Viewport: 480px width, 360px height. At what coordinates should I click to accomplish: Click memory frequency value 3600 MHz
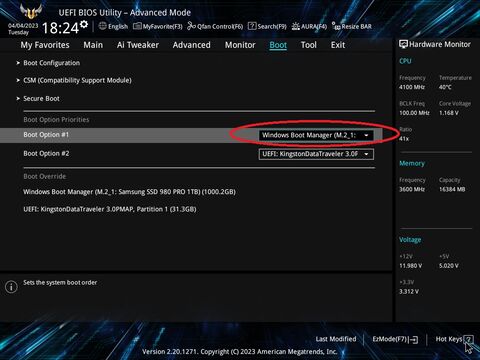click(x=412, y=189)
